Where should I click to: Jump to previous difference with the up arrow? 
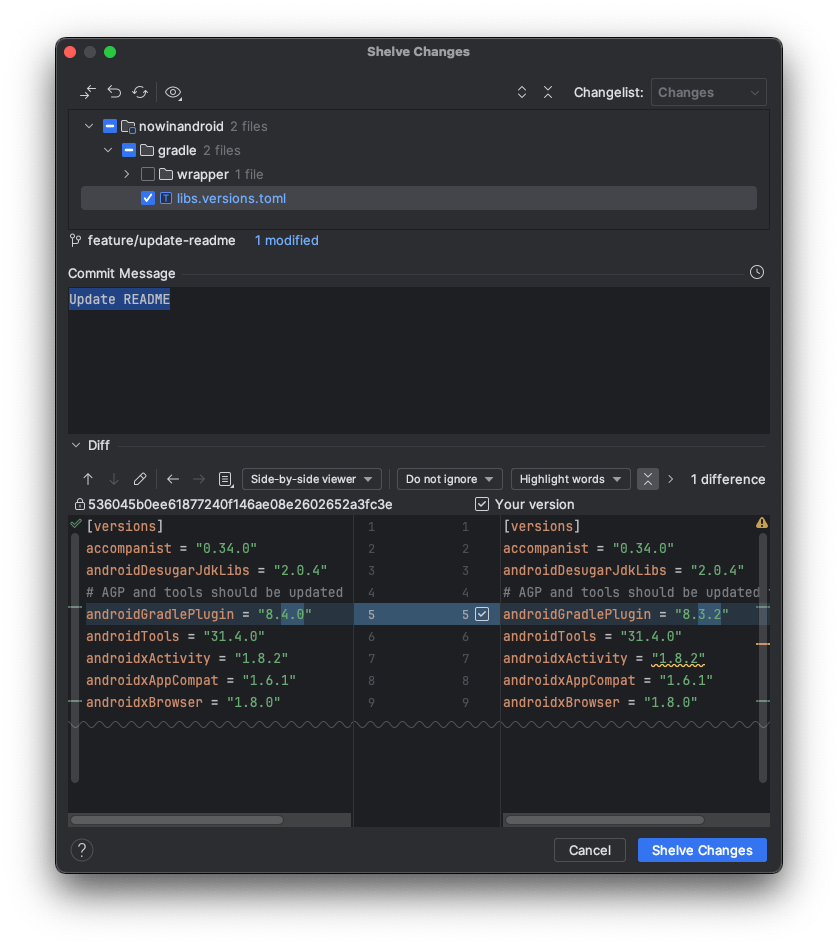coord(89,479)
